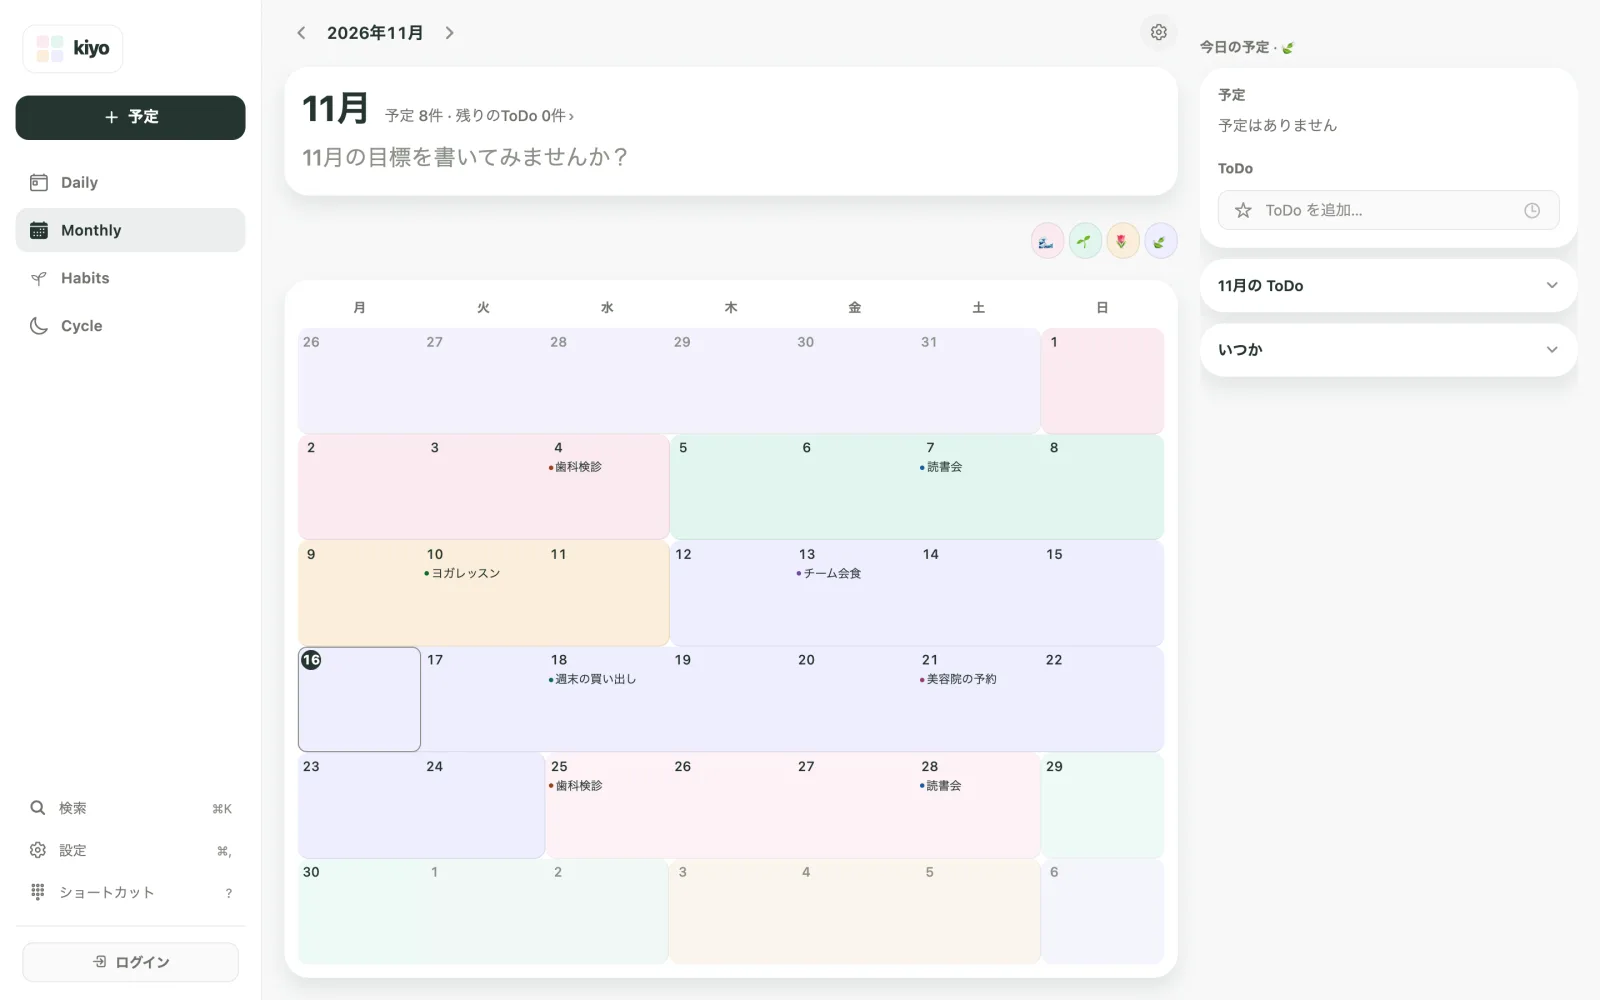Expand the 11月の ToDo section
1600x1000 pixels.
click(x=1388, y=286)
